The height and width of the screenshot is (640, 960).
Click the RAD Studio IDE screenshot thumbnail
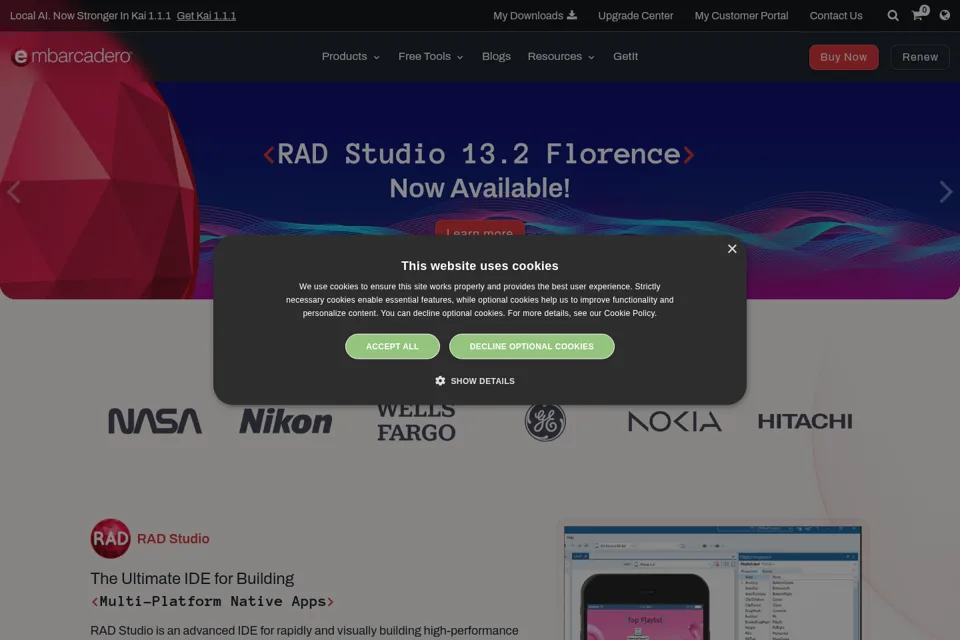[712, 582]
